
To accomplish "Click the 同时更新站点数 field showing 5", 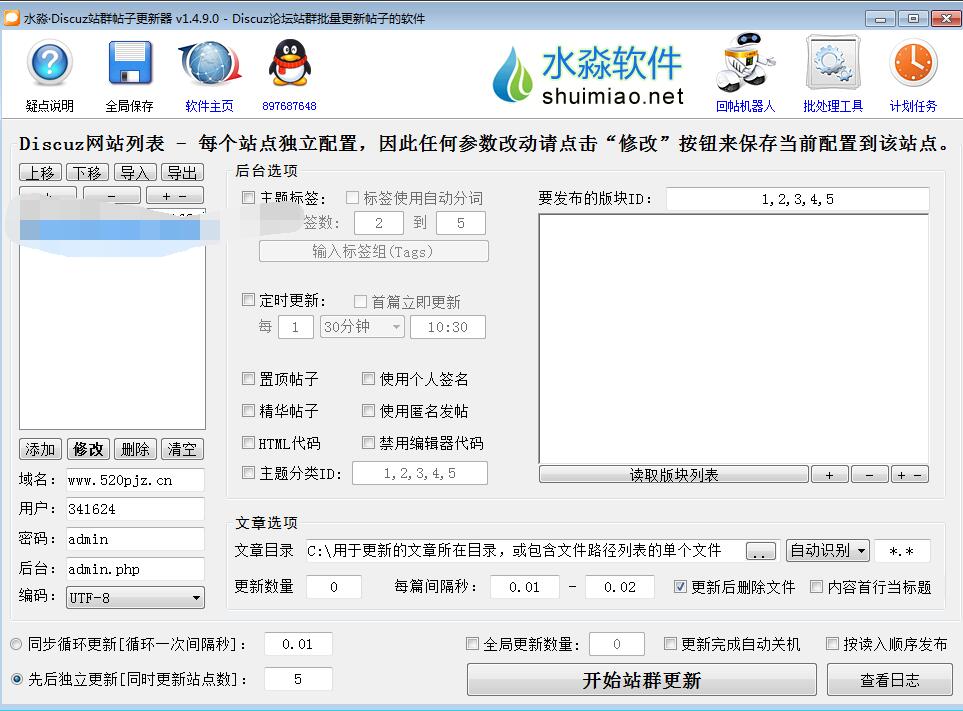I will tap(298, 679).
